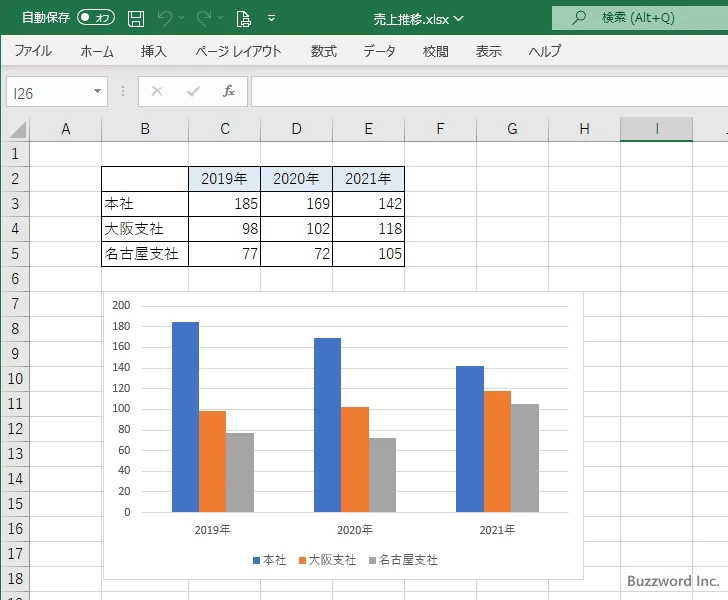
Task: Click the print preview document icon
Action: tap(244, 19)
